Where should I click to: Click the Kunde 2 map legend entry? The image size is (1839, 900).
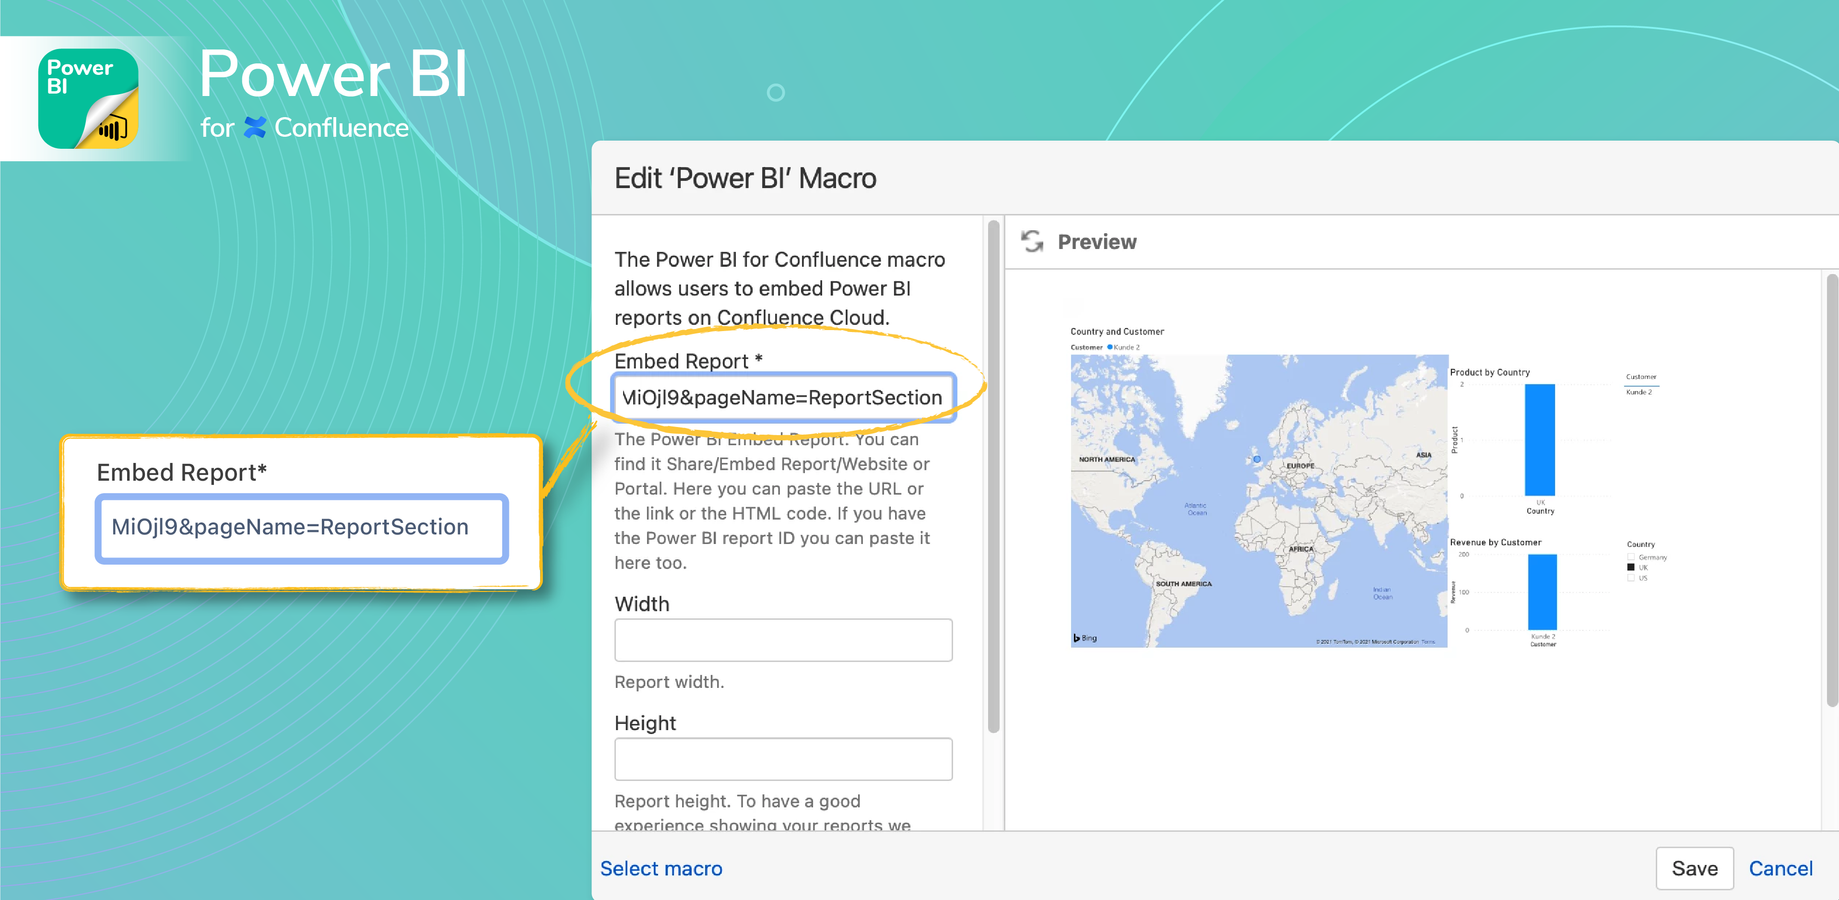[1123, 347]
